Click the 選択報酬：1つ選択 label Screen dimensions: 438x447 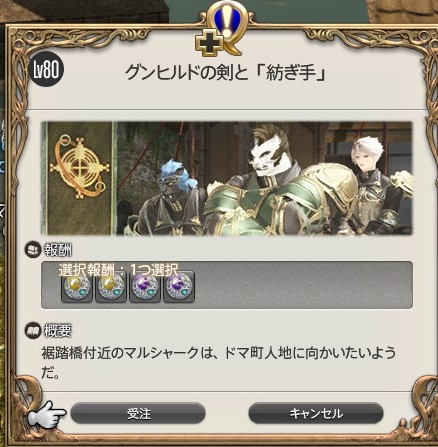[119, 270]
